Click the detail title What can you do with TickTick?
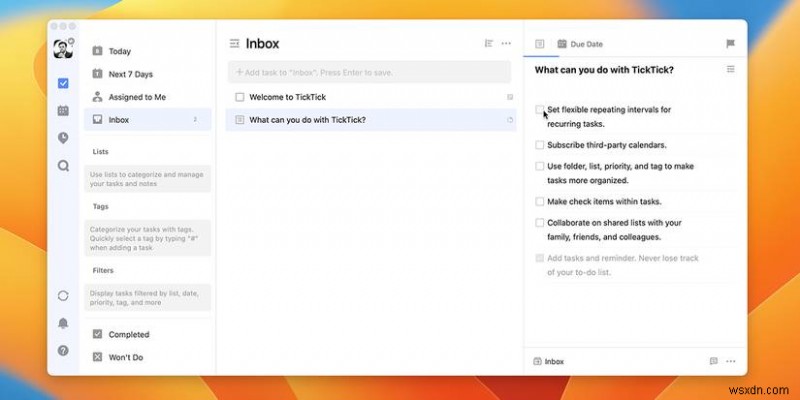Viewport: 800px width, 400px height. coord(604,70)
